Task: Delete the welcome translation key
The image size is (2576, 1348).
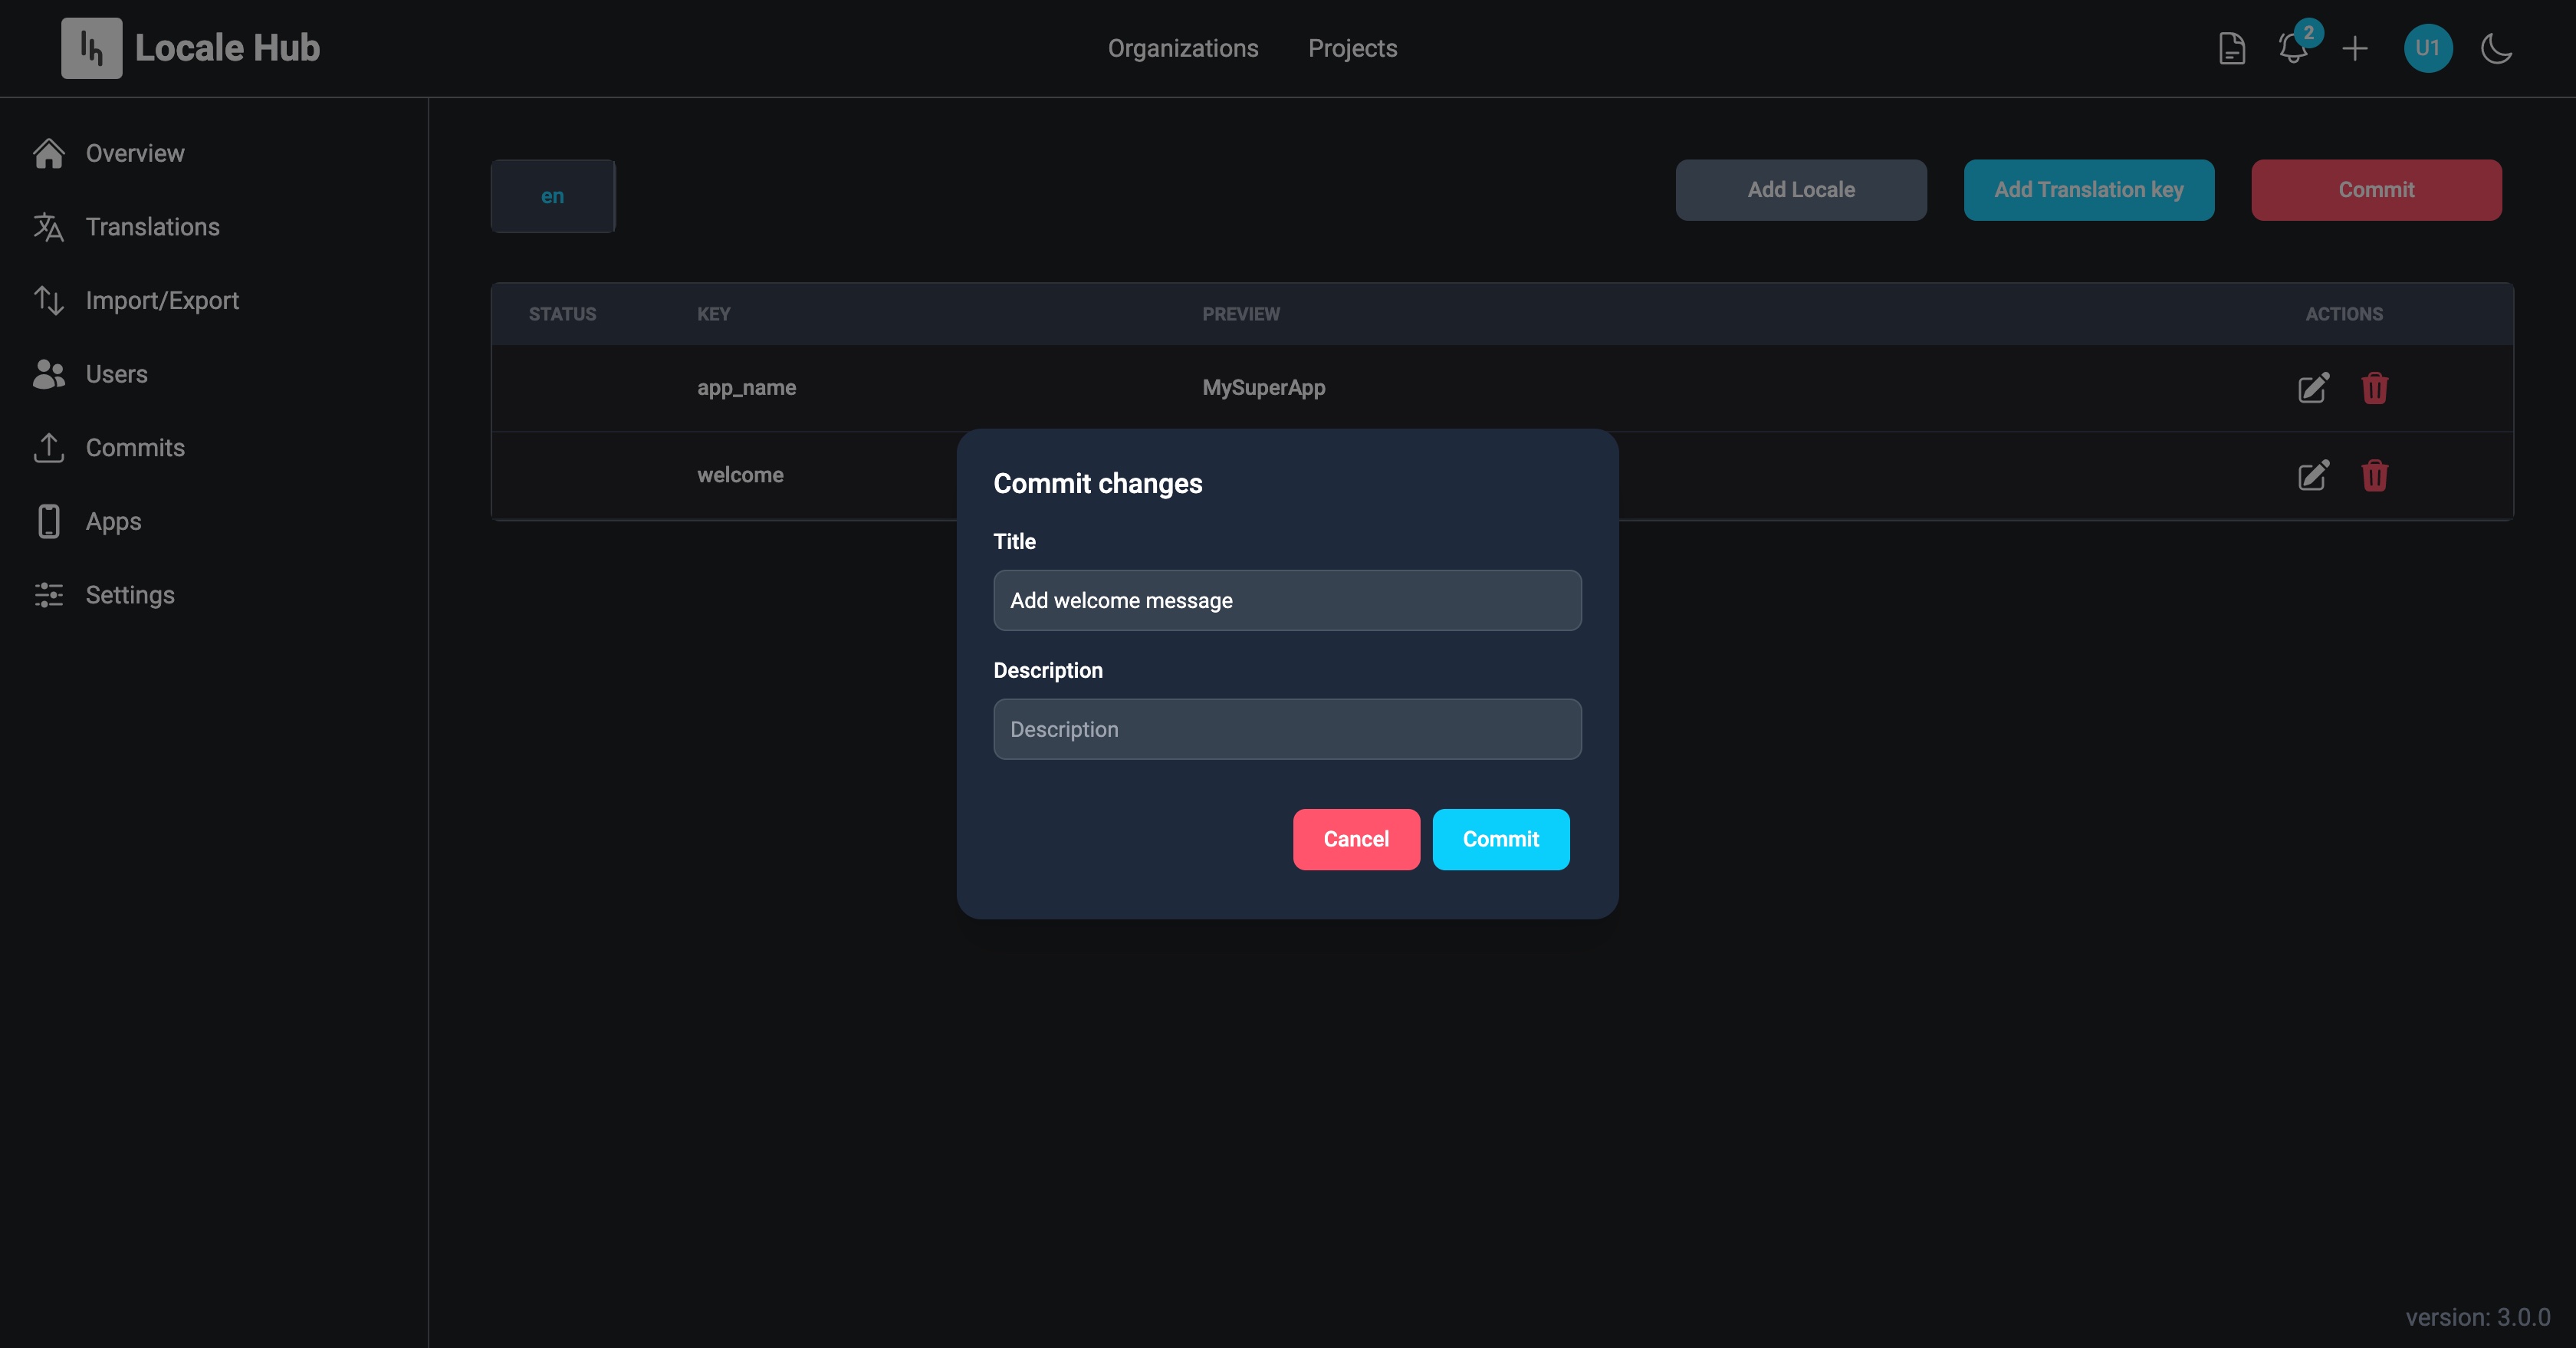Action: pos(2374,475)
